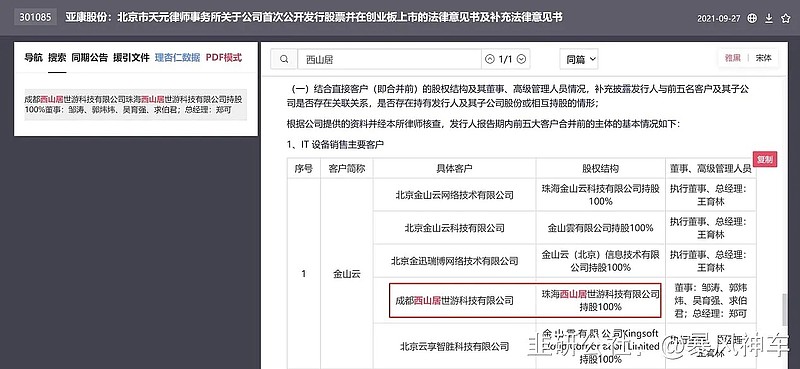Click column header 序号
Viewport: 800px width, 369px height.
tap(304, 168)
